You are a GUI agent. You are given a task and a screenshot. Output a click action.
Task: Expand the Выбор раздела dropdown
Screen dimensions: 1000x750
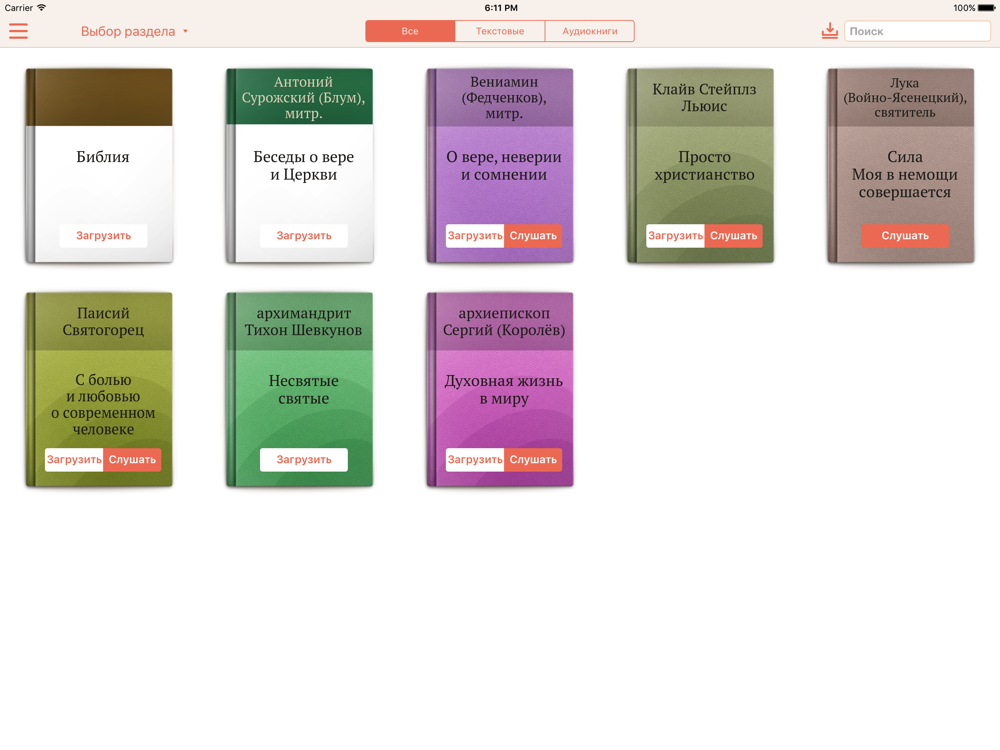pos(135,31)
